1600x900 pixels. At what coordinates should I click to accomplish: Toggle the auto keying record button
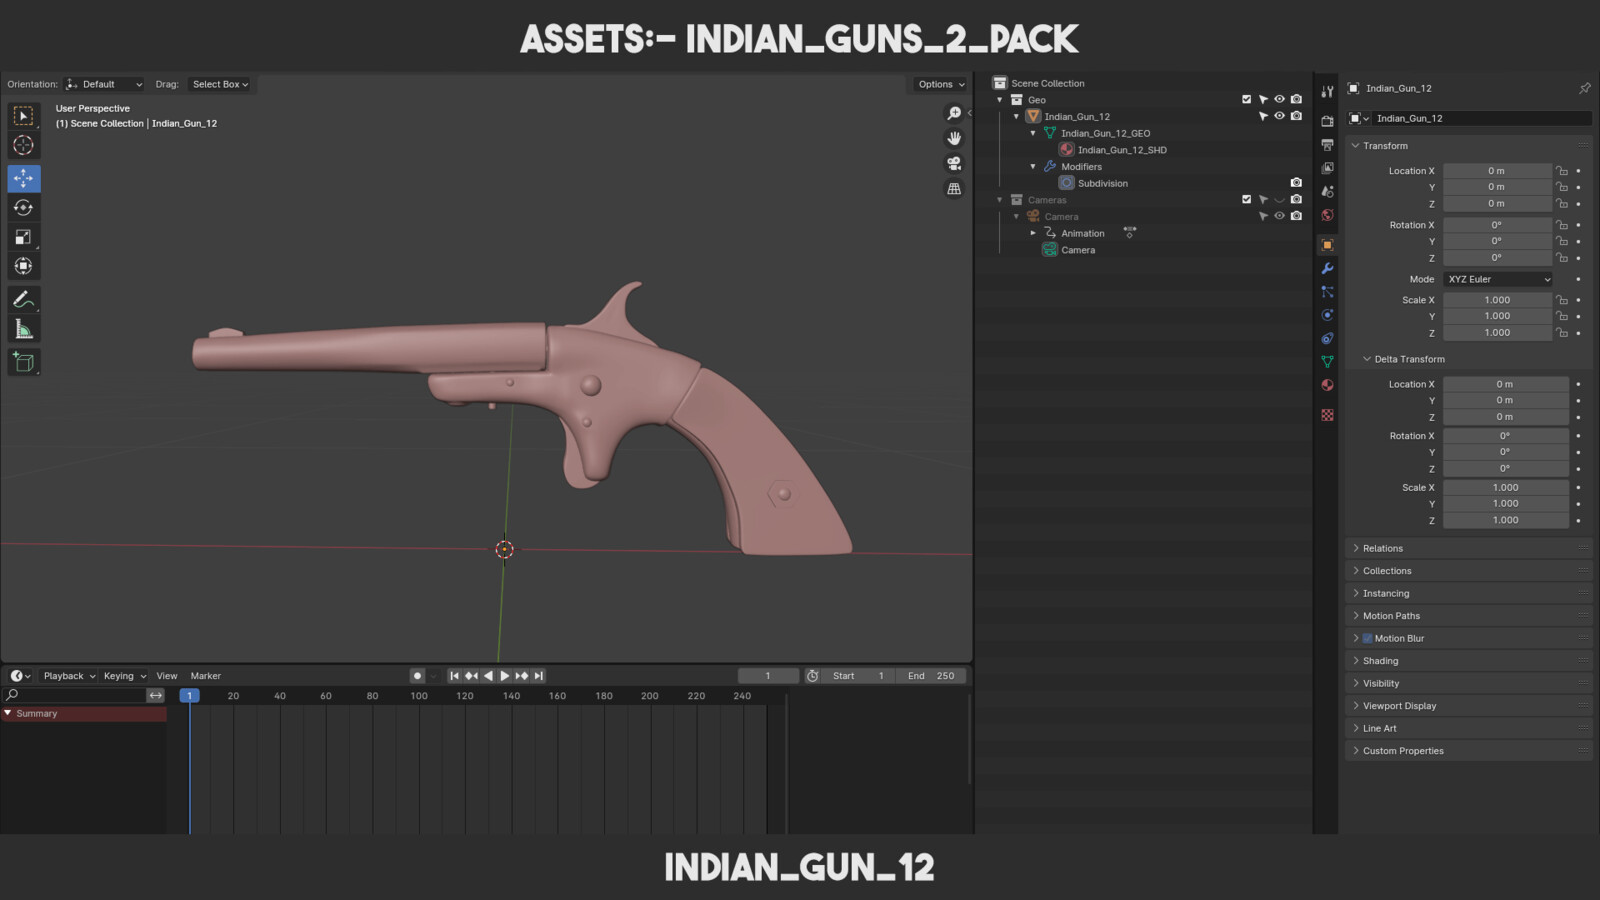[x=418, y=676]
